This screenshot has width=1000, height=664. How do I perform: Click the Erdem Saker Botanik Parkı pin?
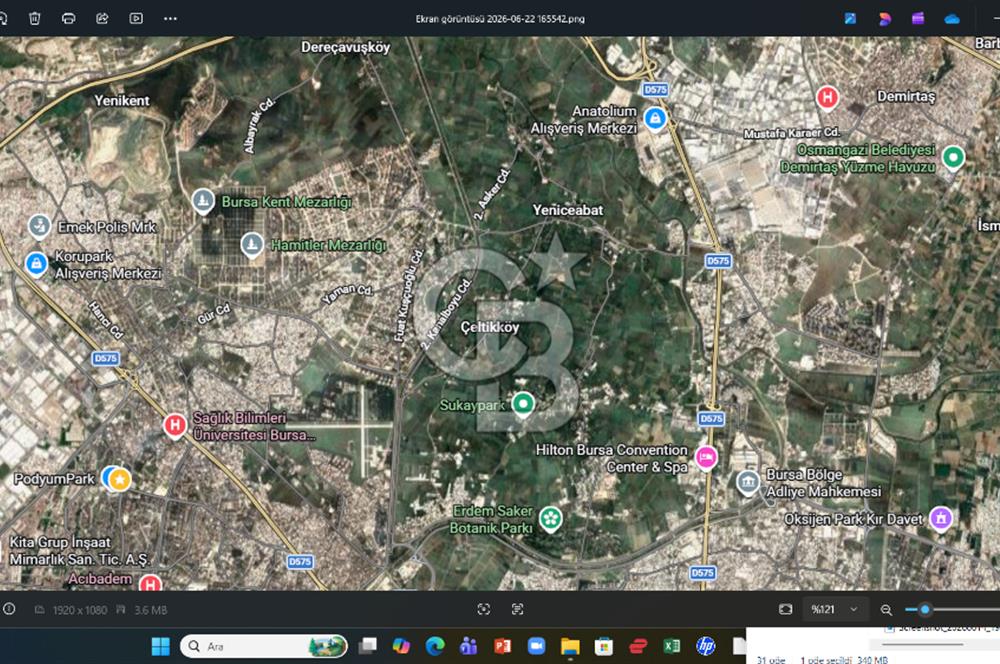550,520
